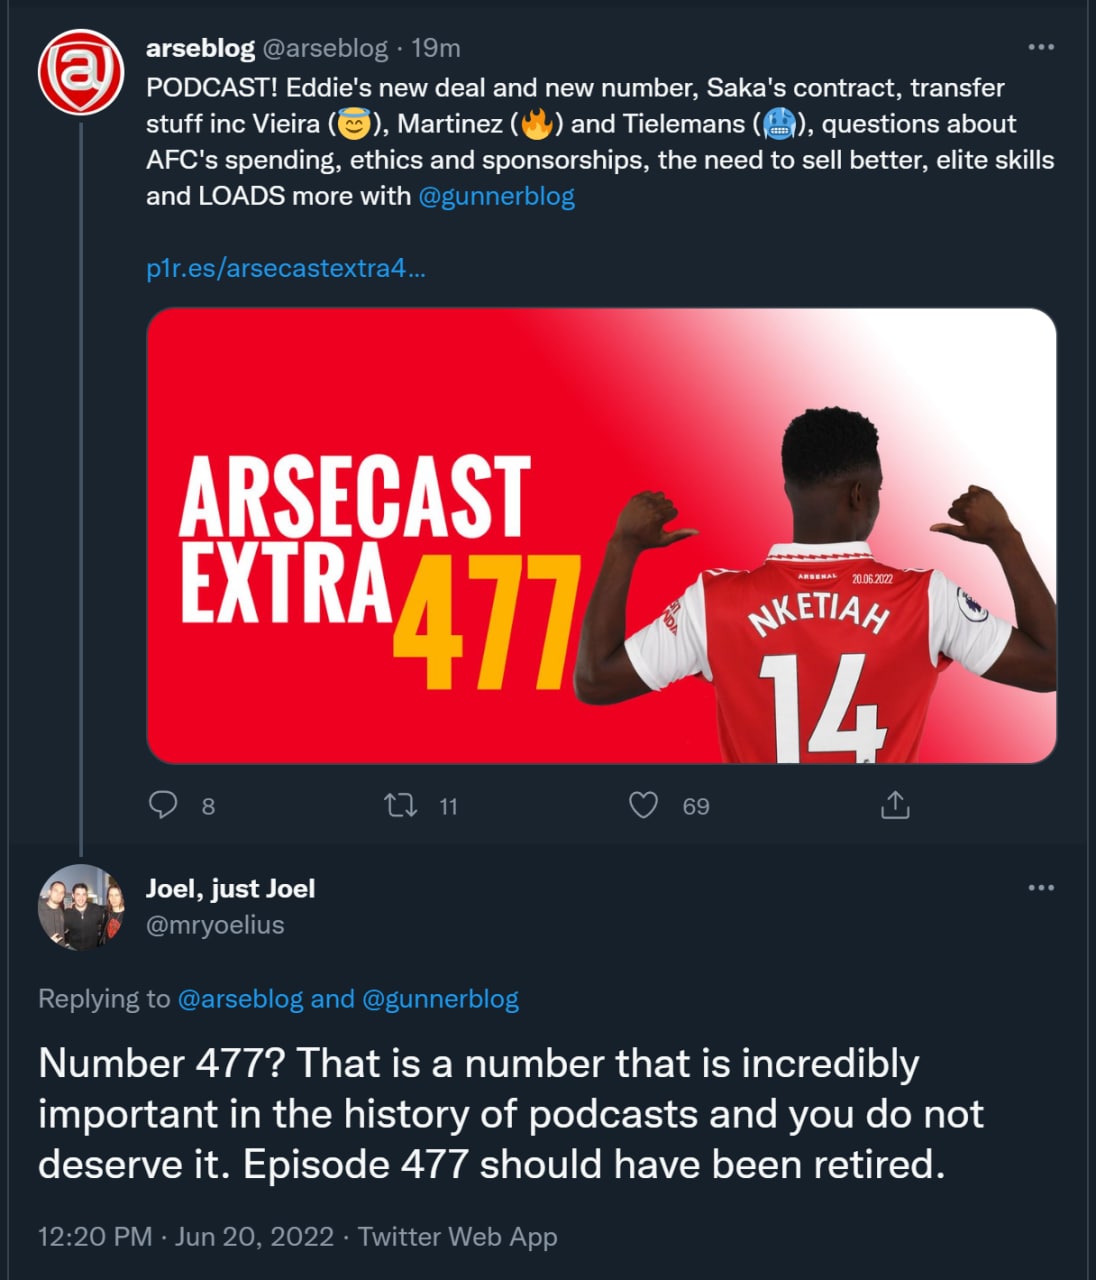Image resolution: width=1096 pixels, height=1280 pixels.
Task: Open more options on arseblog's tweet
Action: (1041, 47)
